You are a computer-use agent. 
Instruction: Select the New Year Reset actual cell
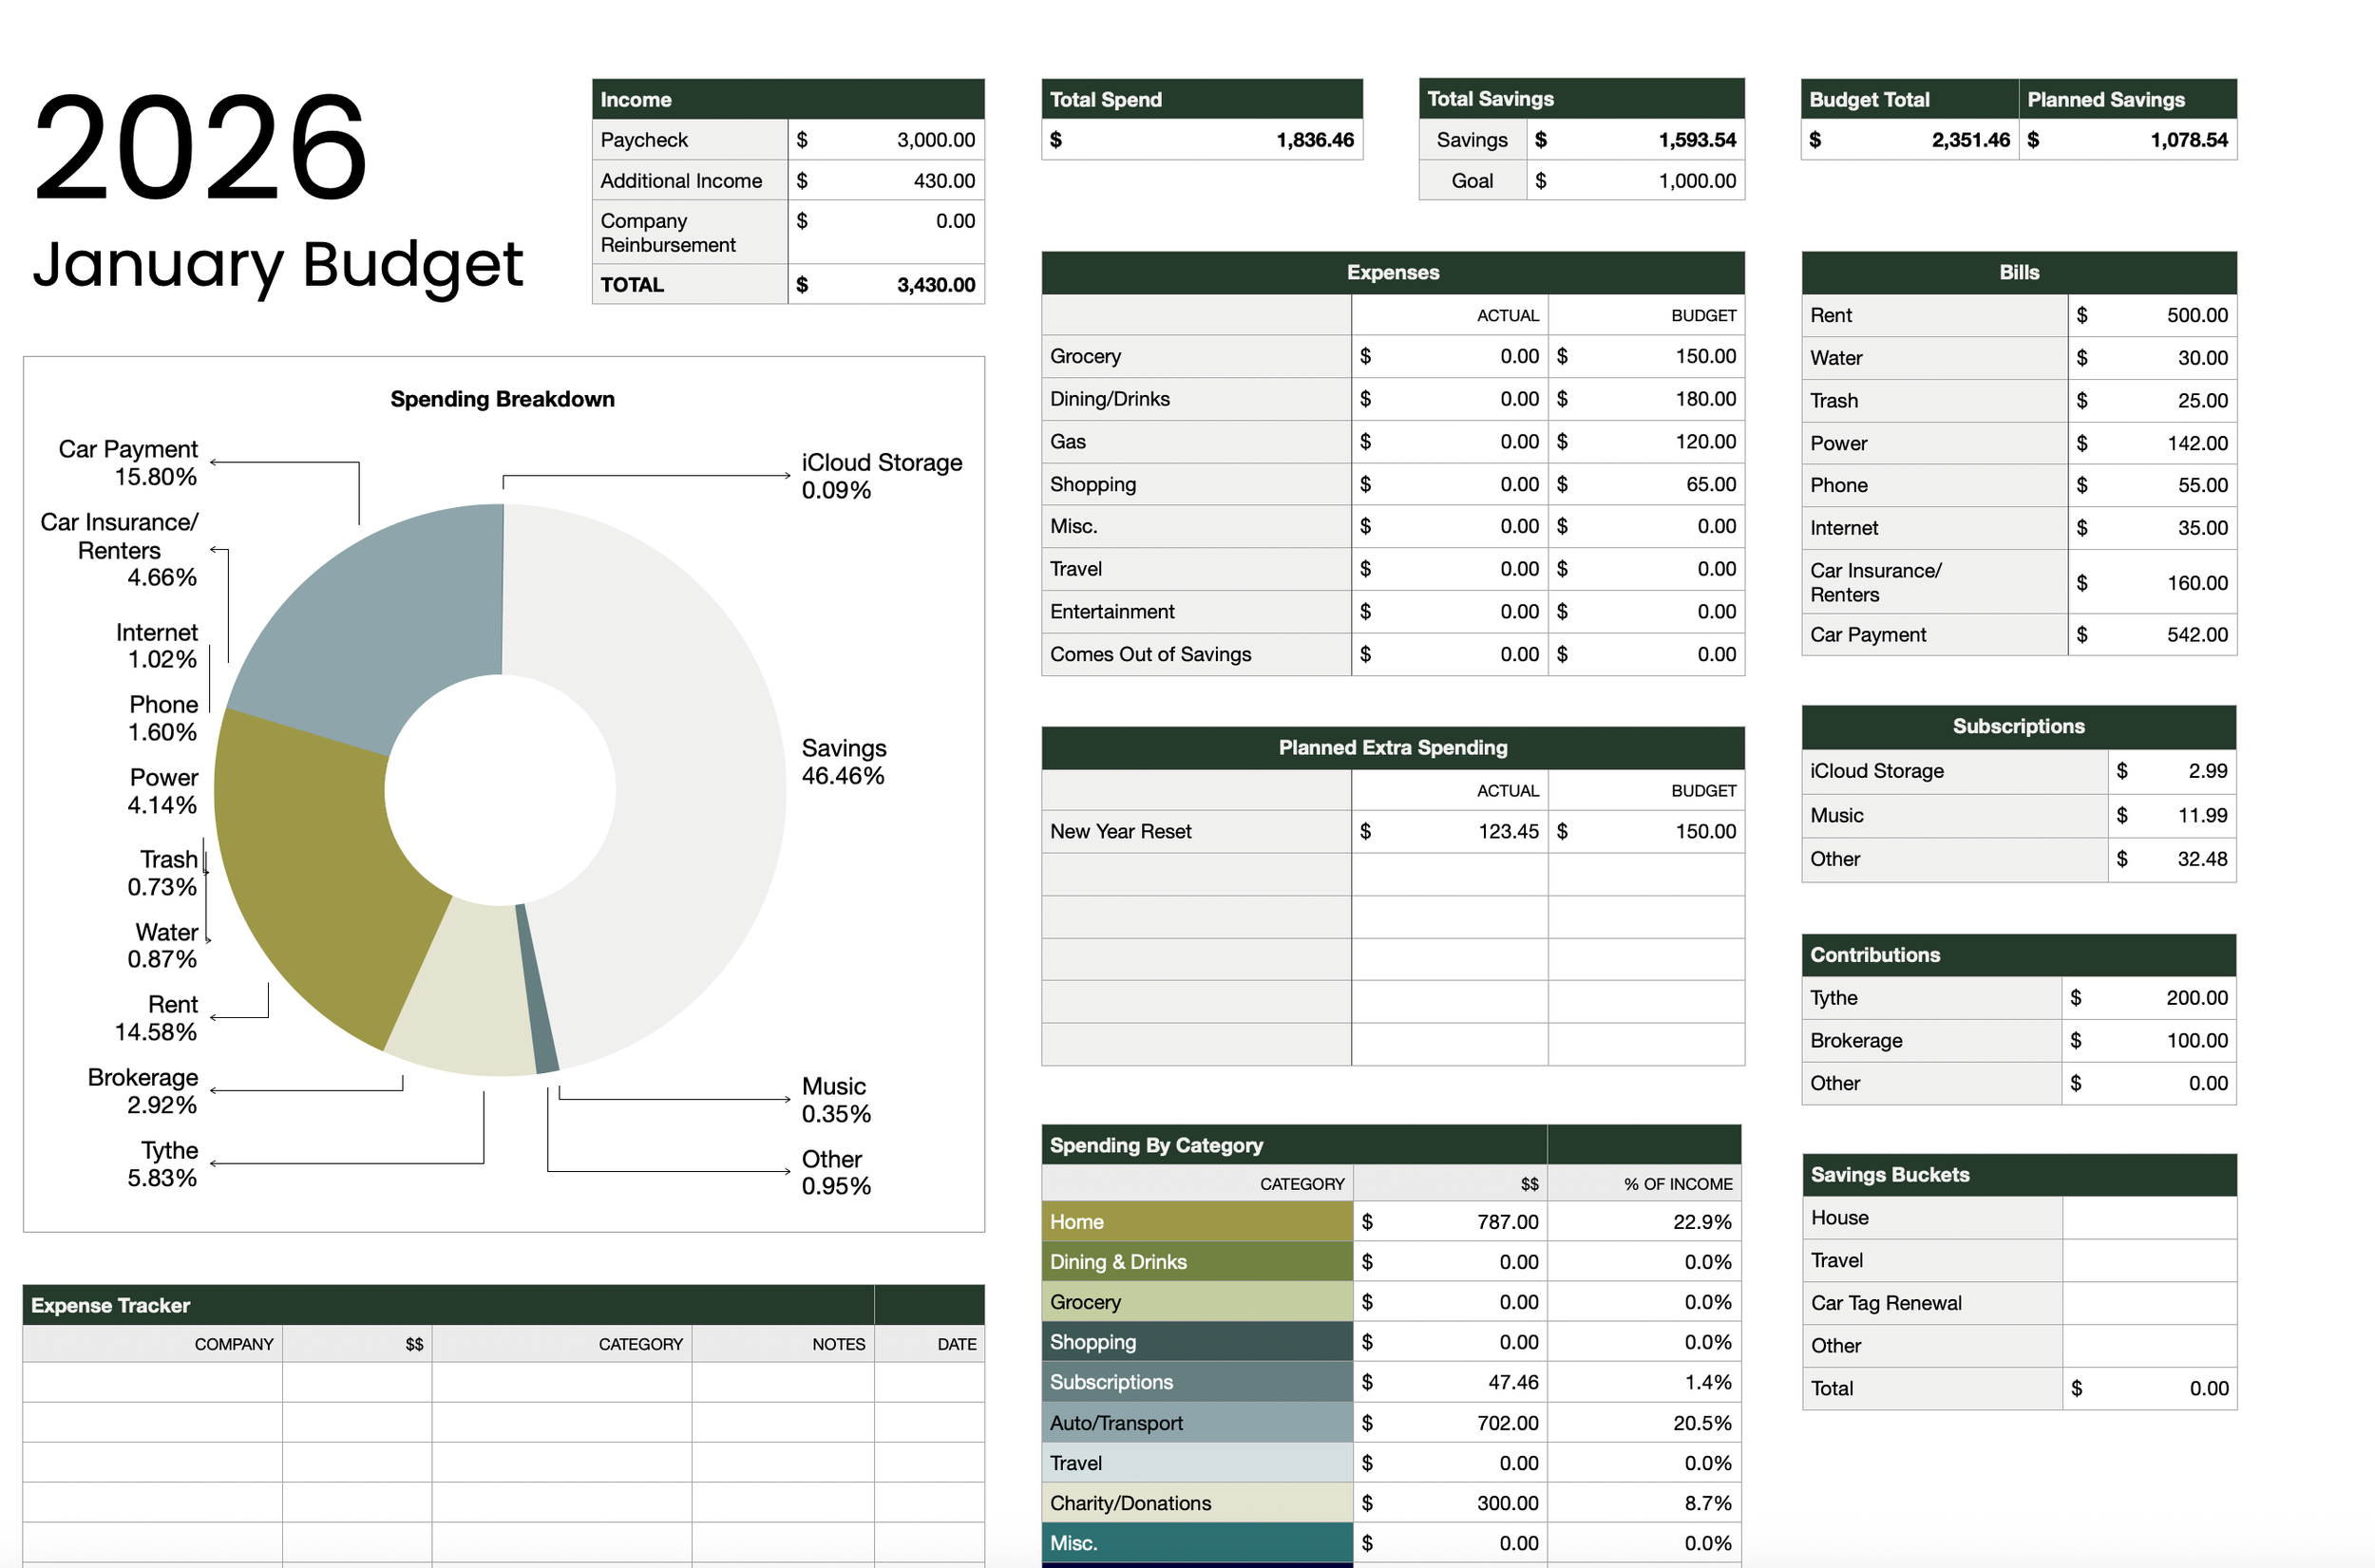(x=1450, y=830)
